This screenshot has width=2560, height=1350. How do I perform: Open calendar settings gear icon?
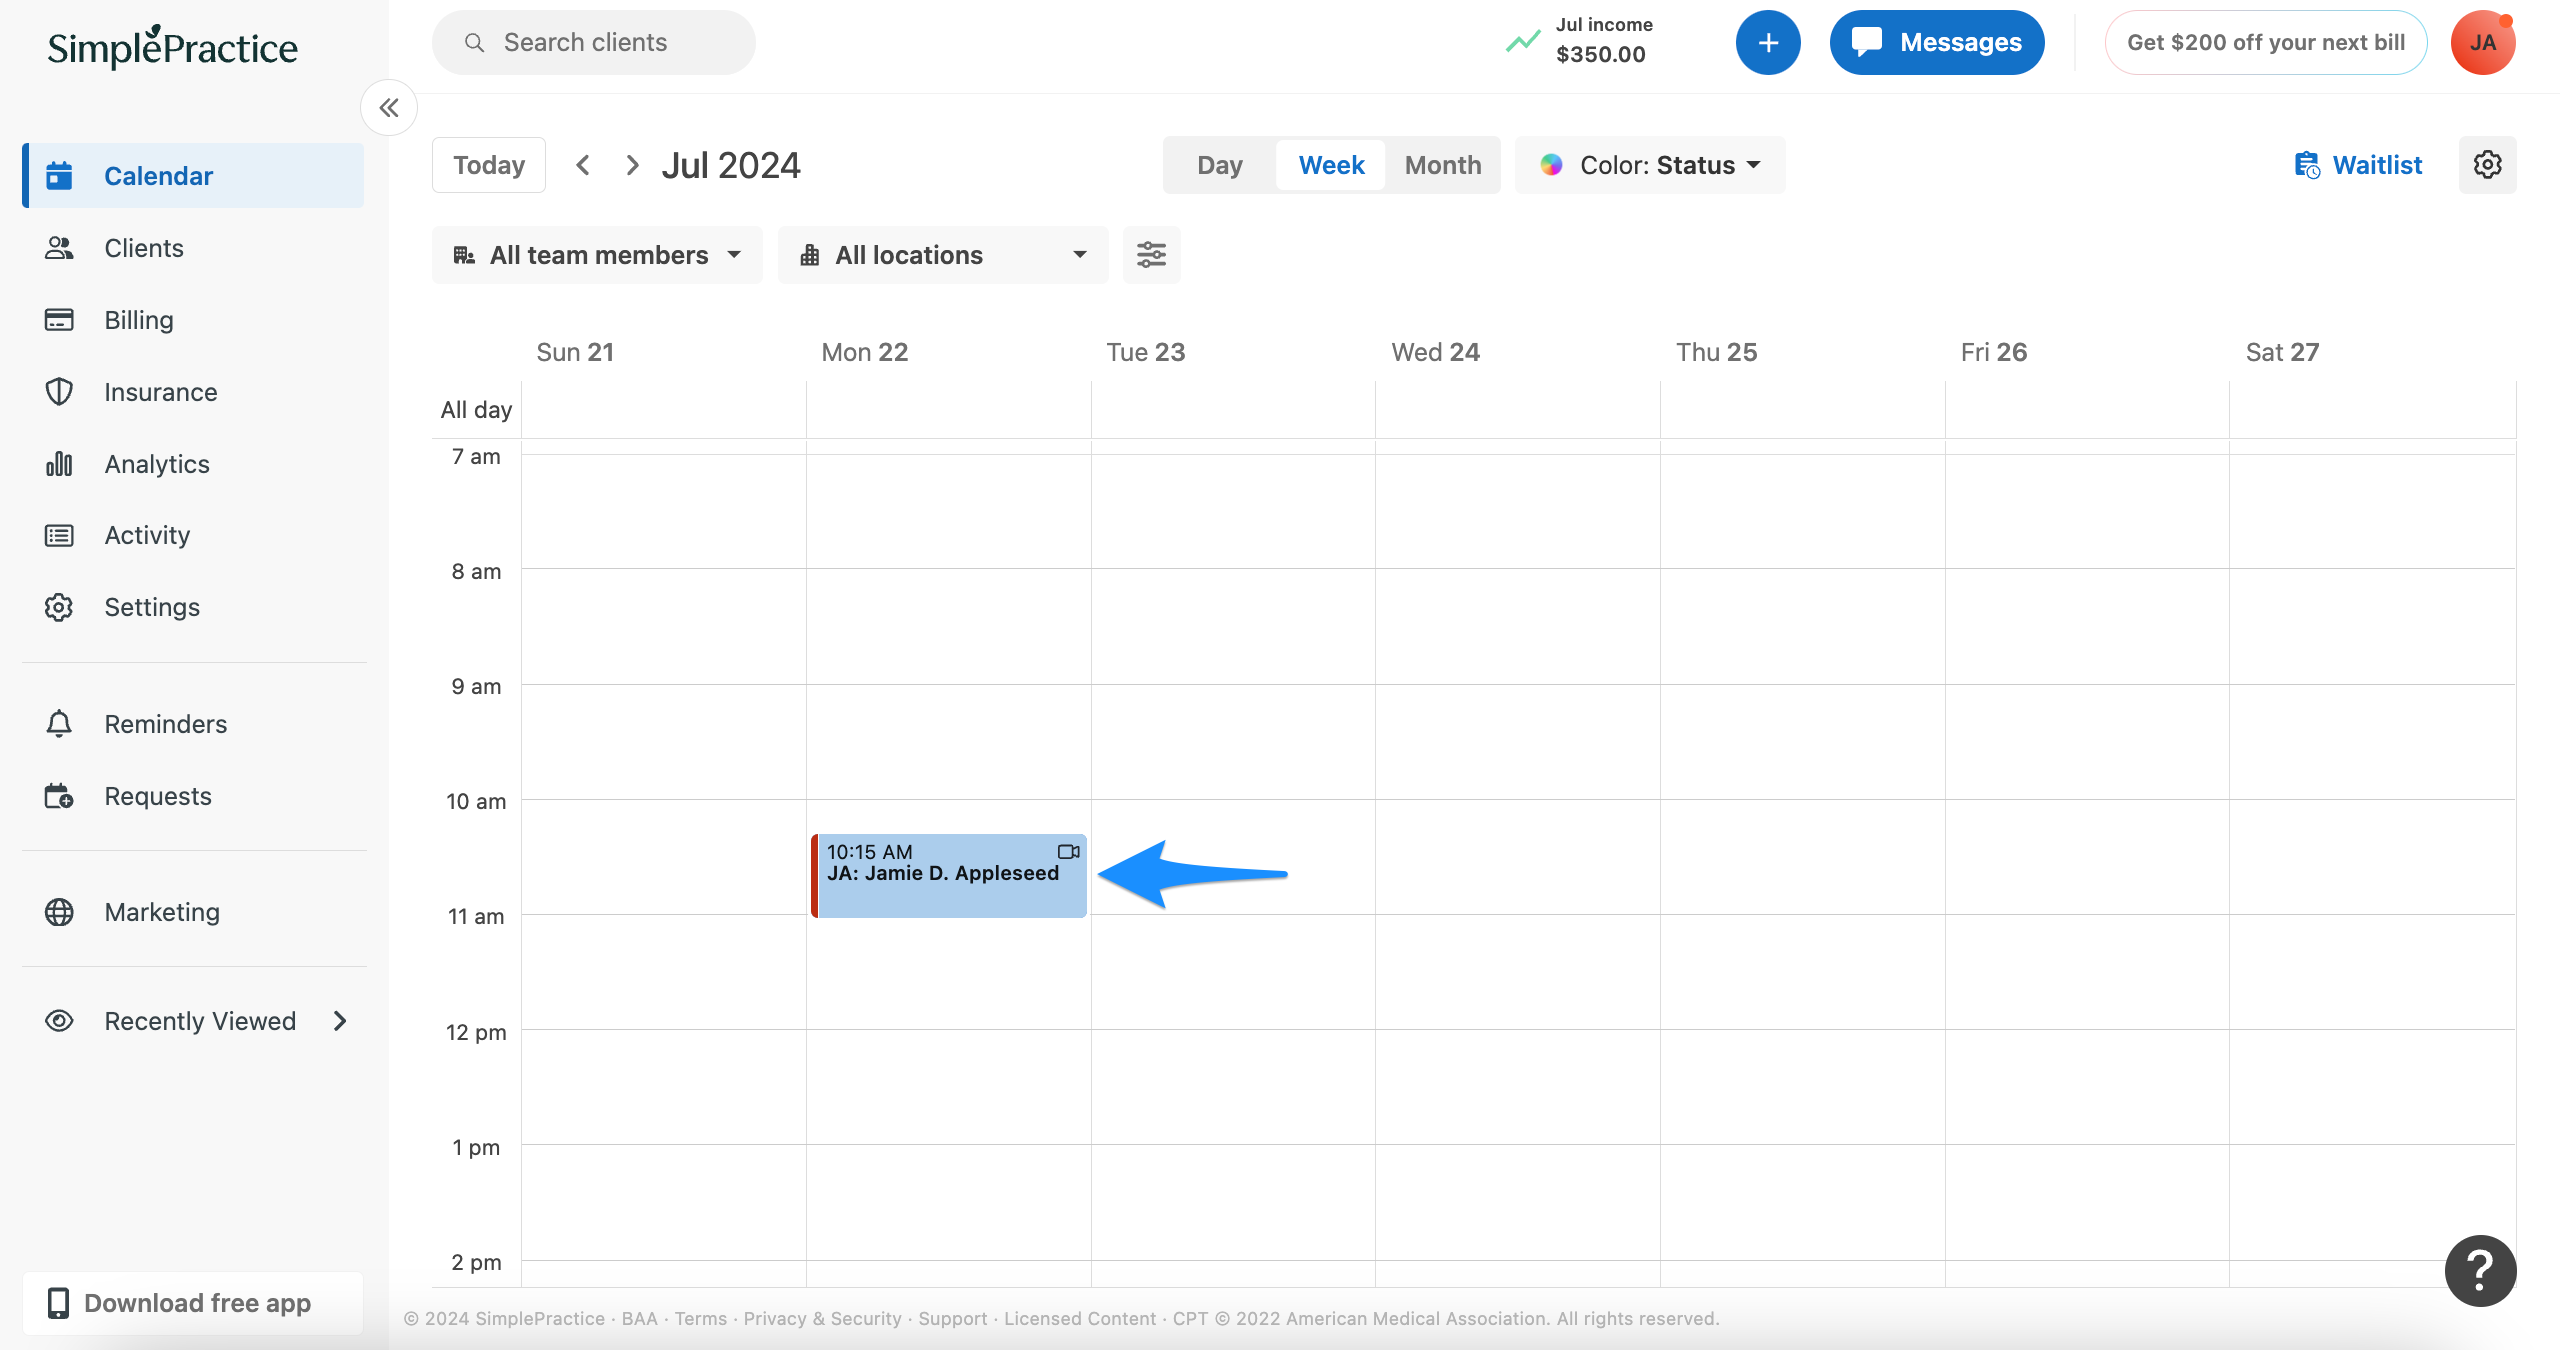pos(2488,165)
